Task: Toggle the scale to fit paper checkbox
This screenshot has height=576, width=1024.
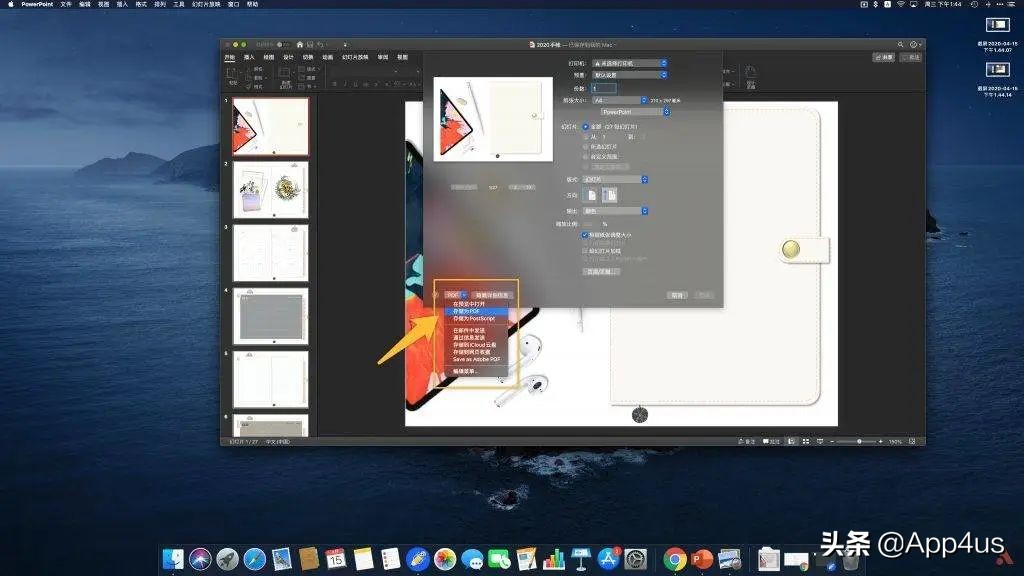Action: click(x=586, y=235)
